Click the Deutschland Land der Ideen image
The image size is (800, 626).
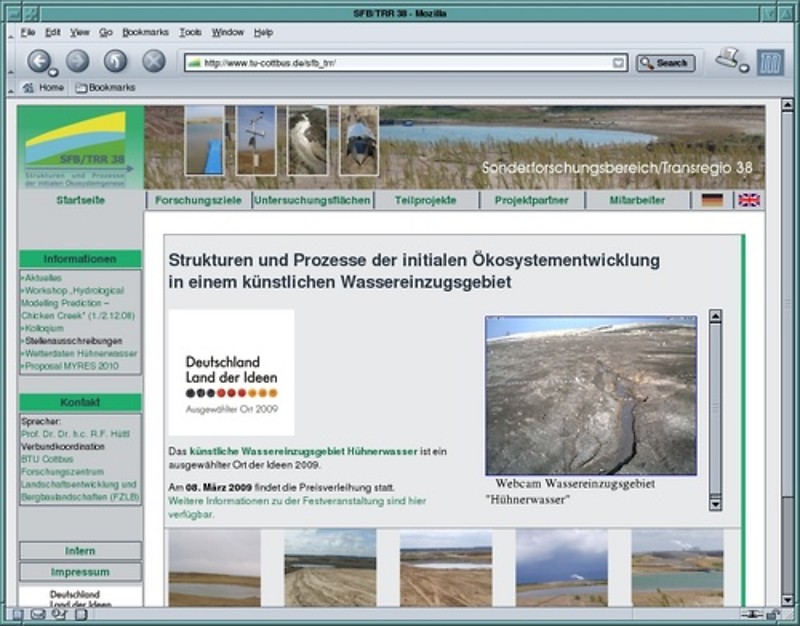pyautogui.click(x=231, y=372)
